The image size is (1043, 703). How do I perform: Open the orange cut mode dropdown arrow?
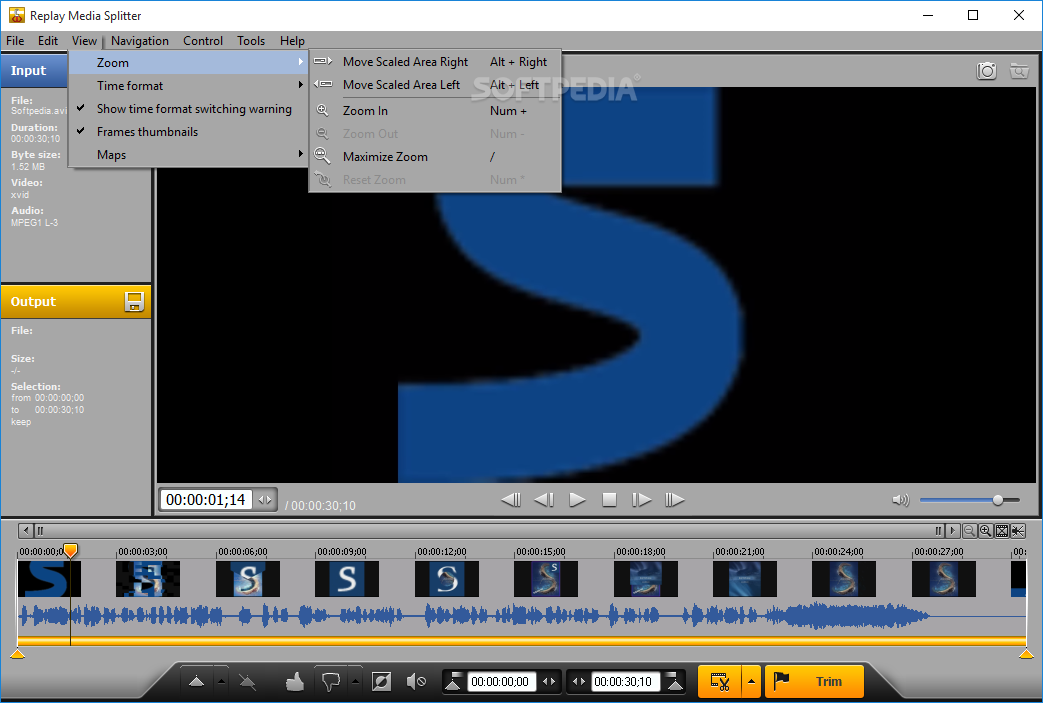click(752, 681)
